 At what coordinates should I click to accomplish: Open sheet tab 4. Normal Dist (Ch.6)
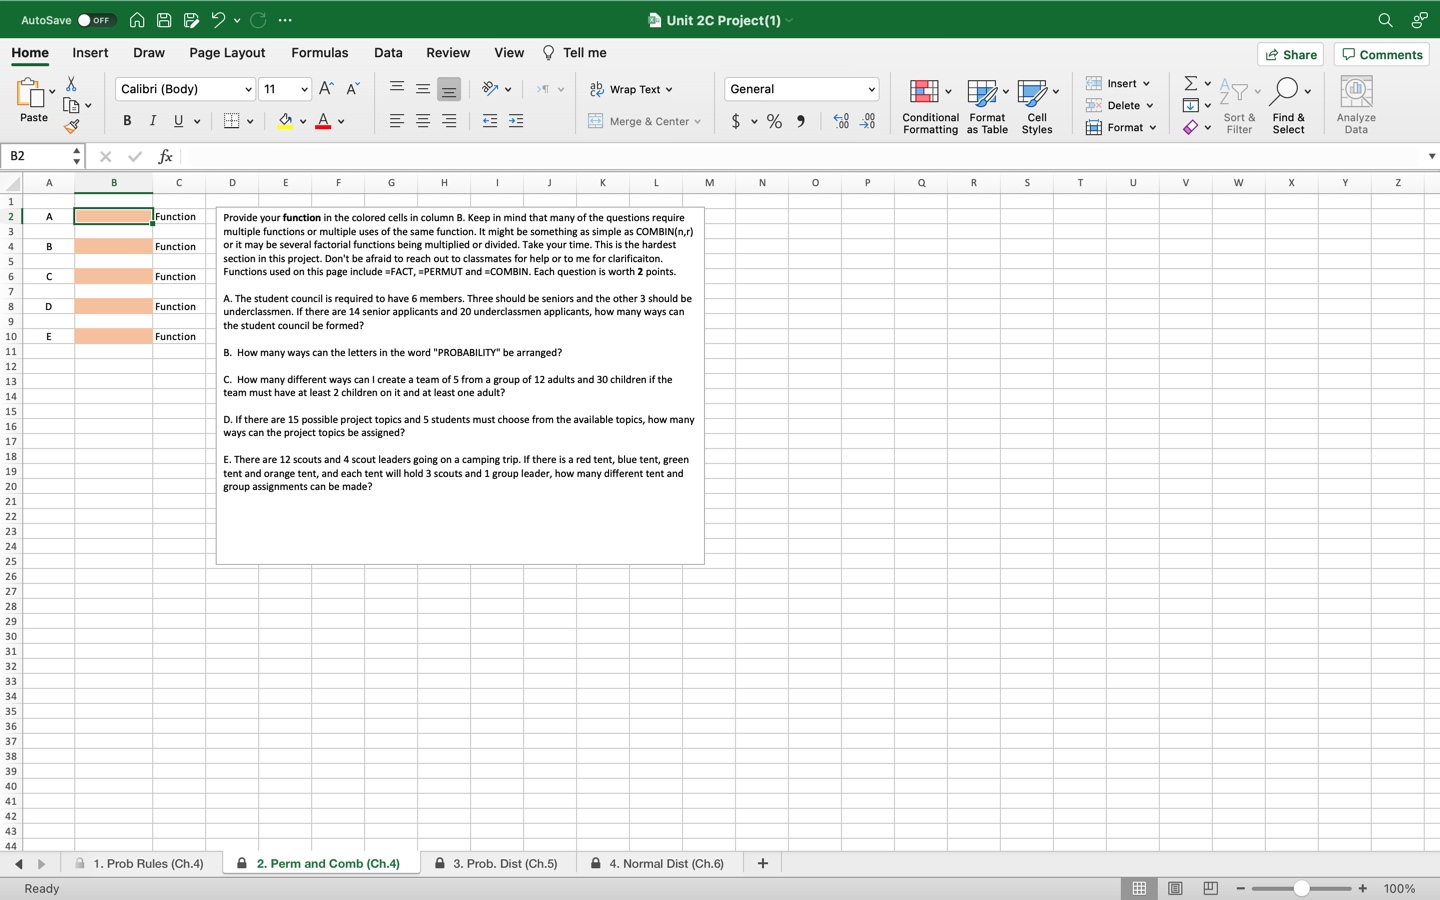pyautogui.click(x=657, y=863)
